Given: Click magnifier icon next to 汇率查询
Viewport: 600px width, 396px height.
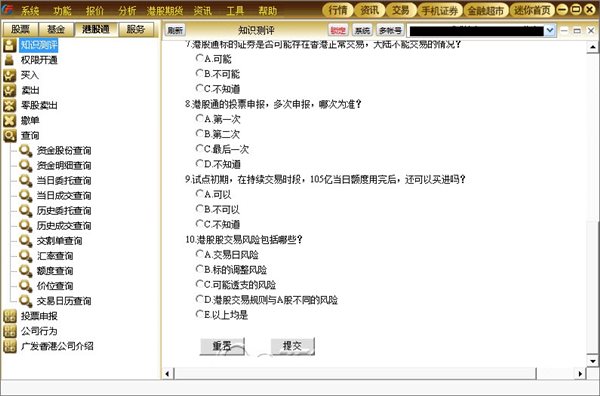Looking at the screenshot, I should coord(26,256).
